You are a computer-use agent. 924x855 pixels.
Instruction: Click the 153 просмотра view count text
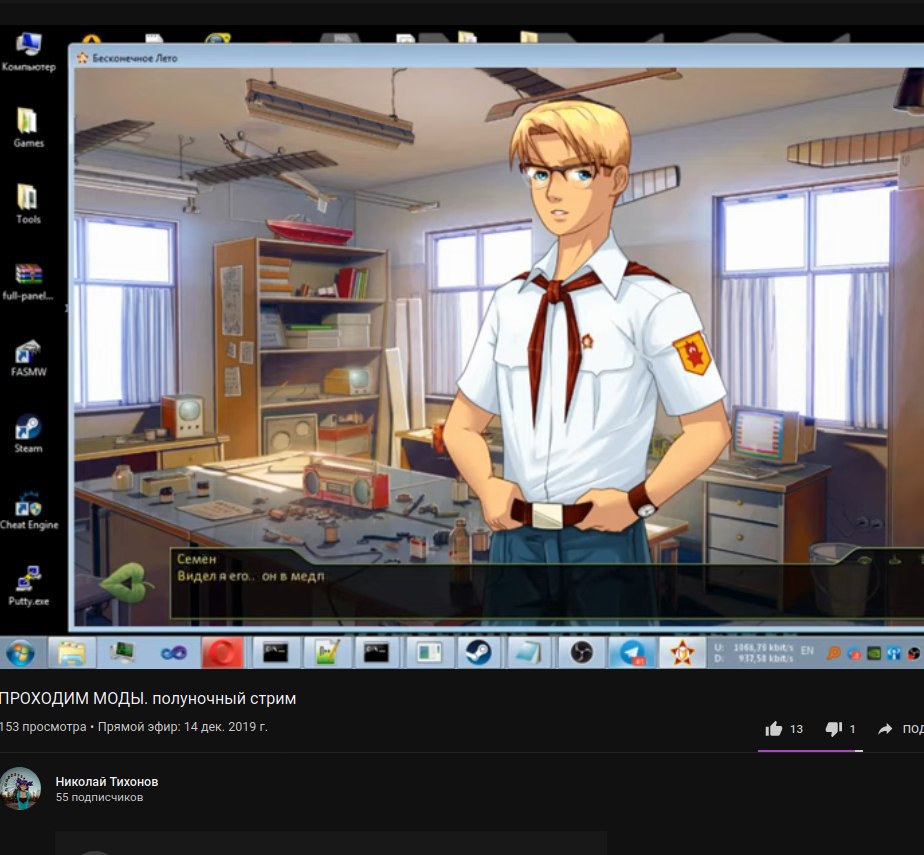tap(42, 727)
